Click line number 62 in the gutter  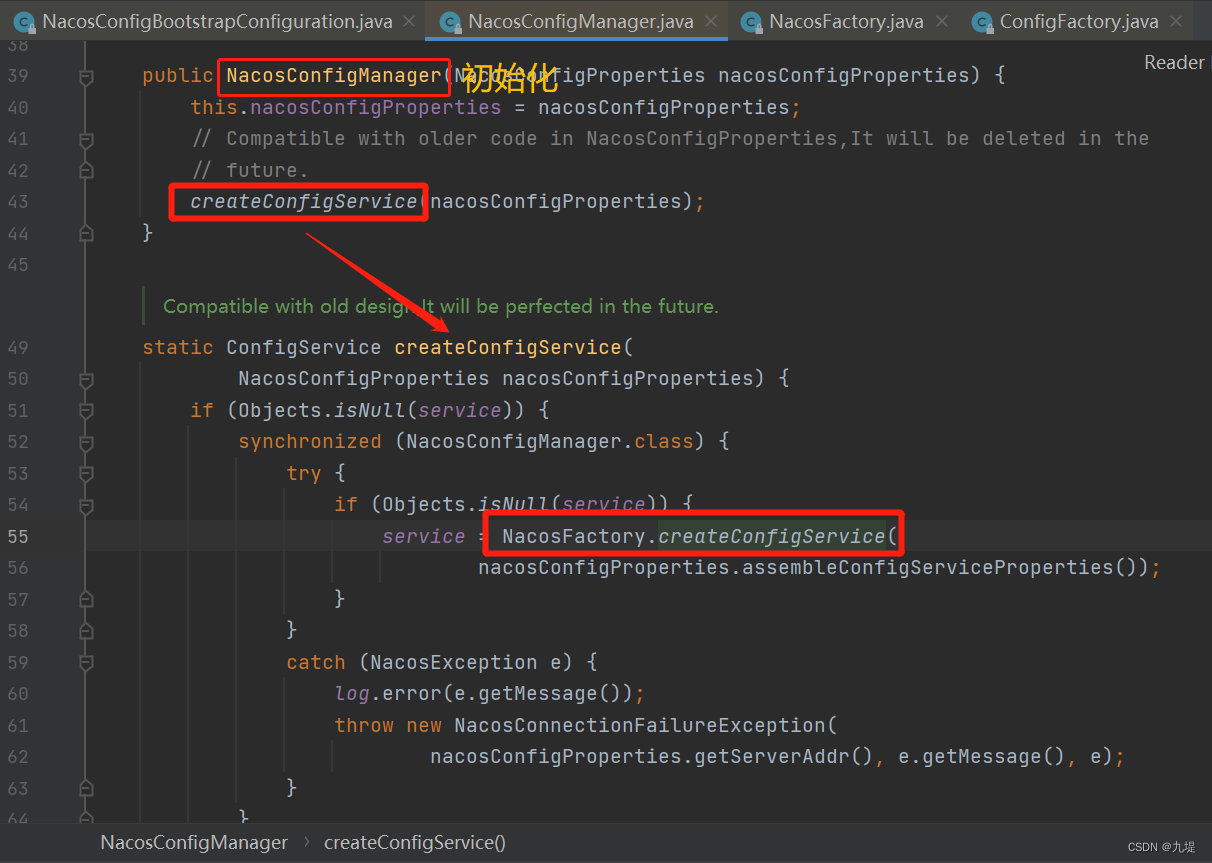tap(17, 757)
